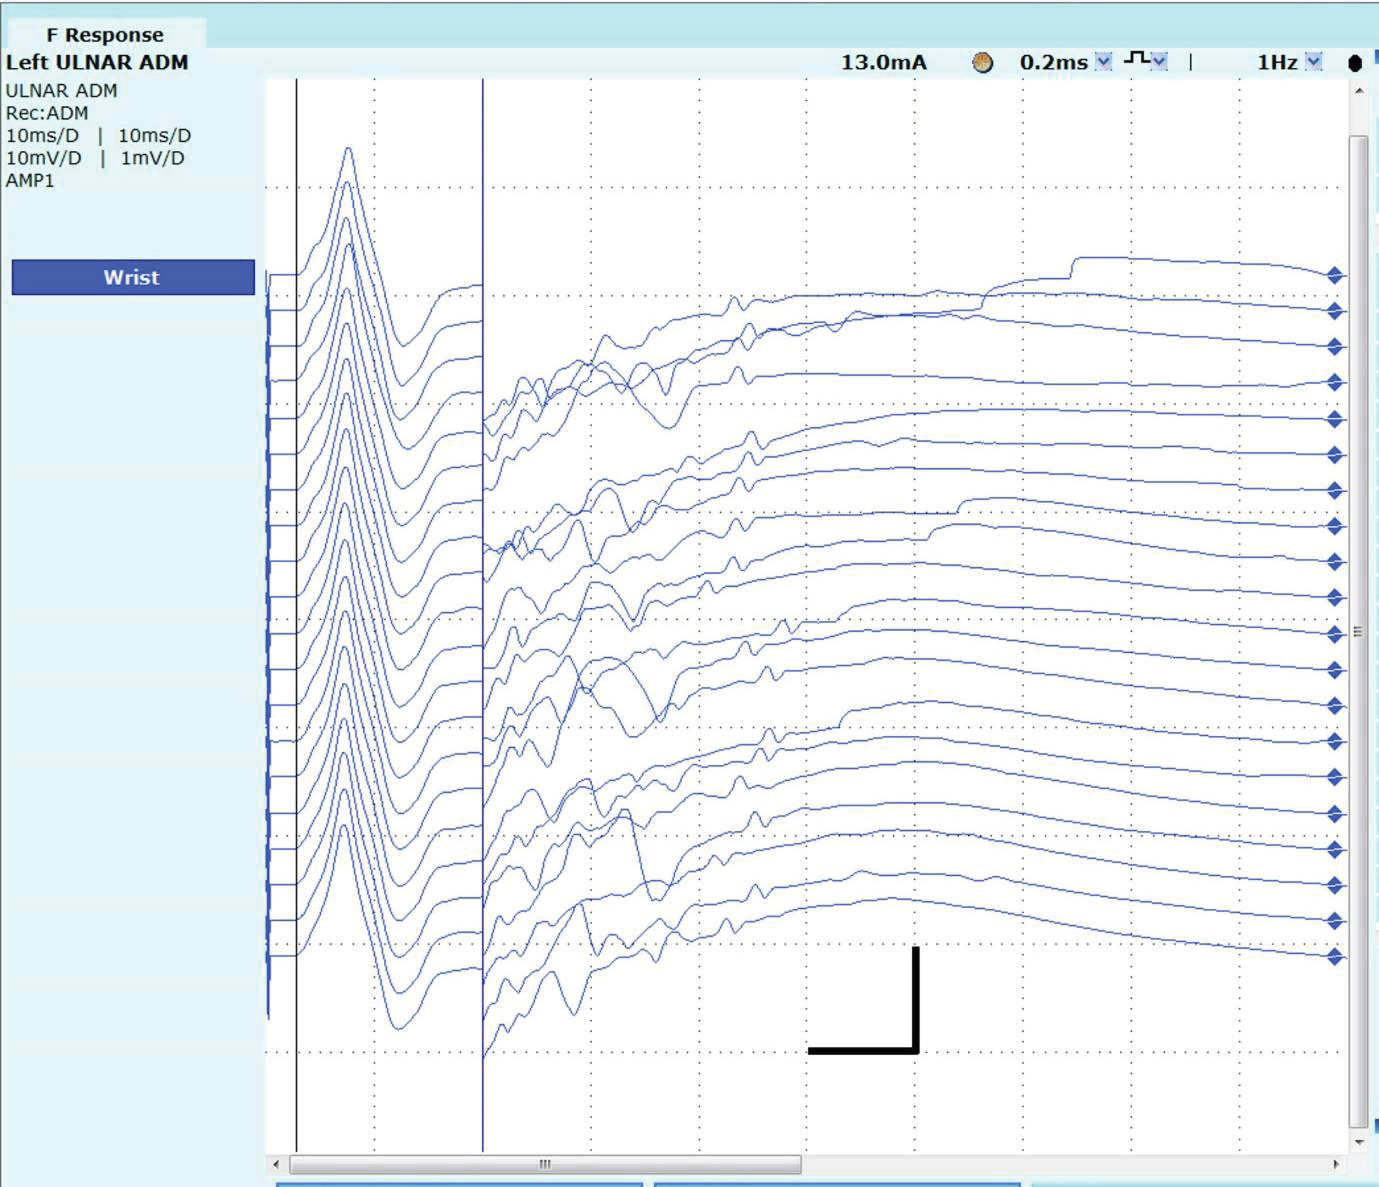Select the Wrist stimulation site button
The width and height of the screenshot is (1379, 1187).
[133, 277]
